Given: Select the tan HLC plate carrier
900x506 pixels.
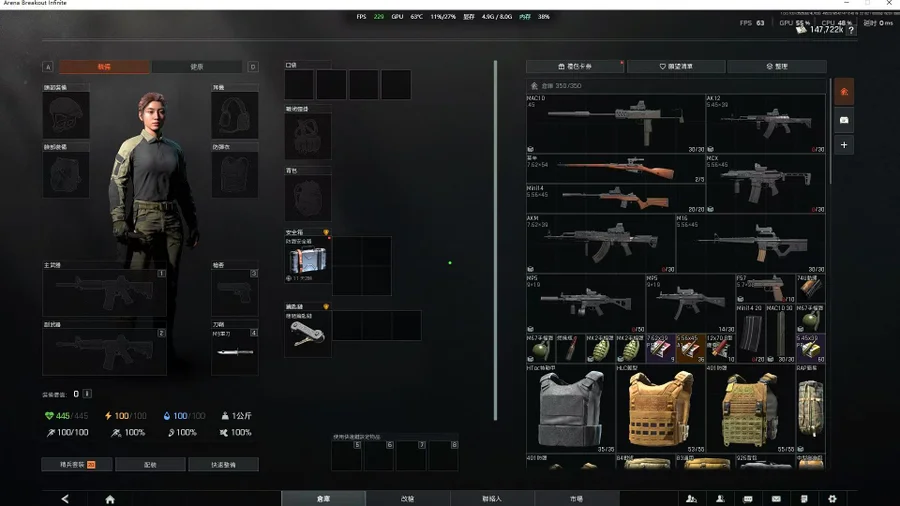Looking at the screenshot, I should 660,408.
